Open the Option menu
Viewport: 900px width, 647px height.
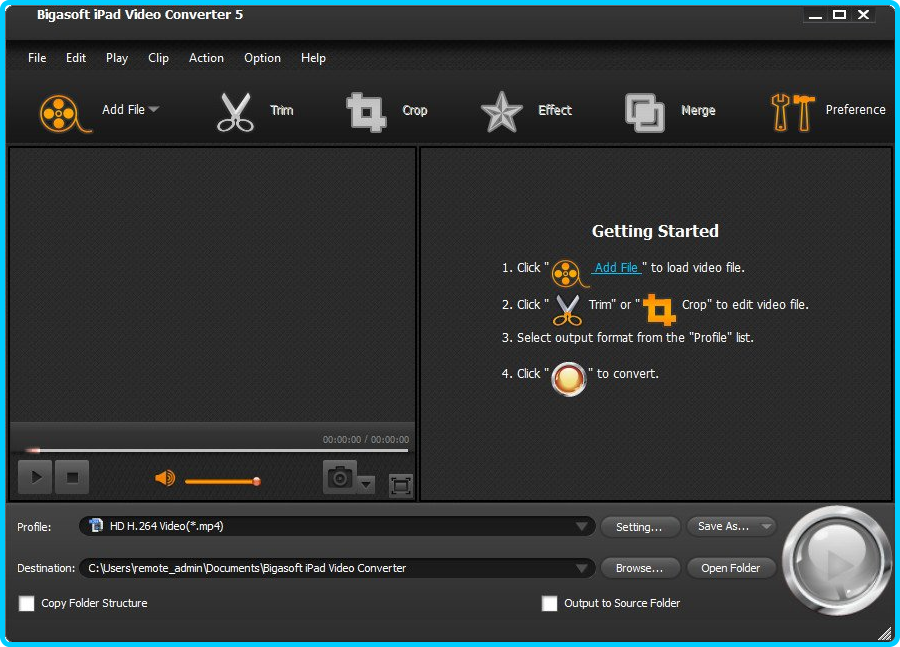[262, 58]
